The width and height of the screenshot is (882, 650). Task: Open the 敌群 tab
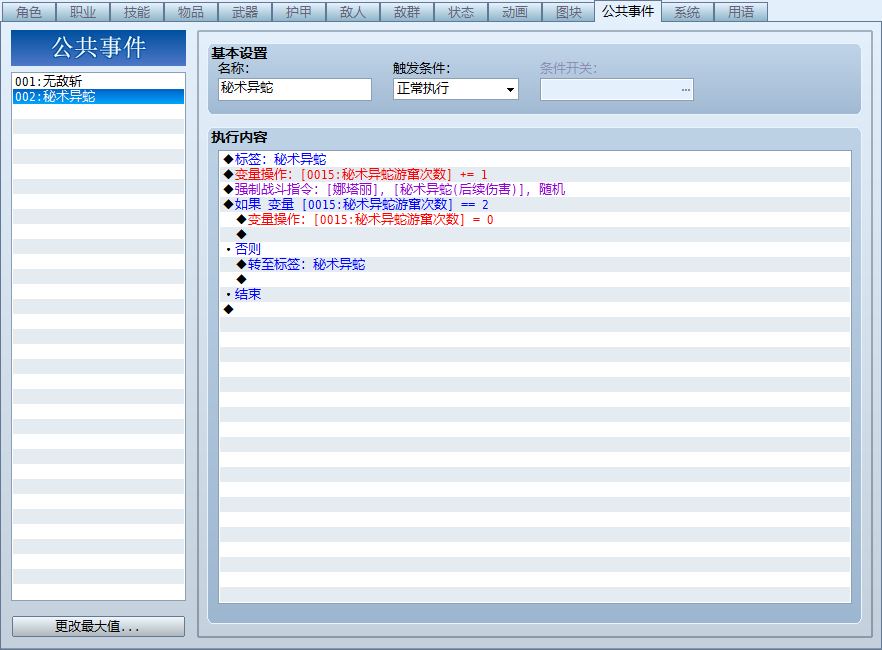coord(407,12)
